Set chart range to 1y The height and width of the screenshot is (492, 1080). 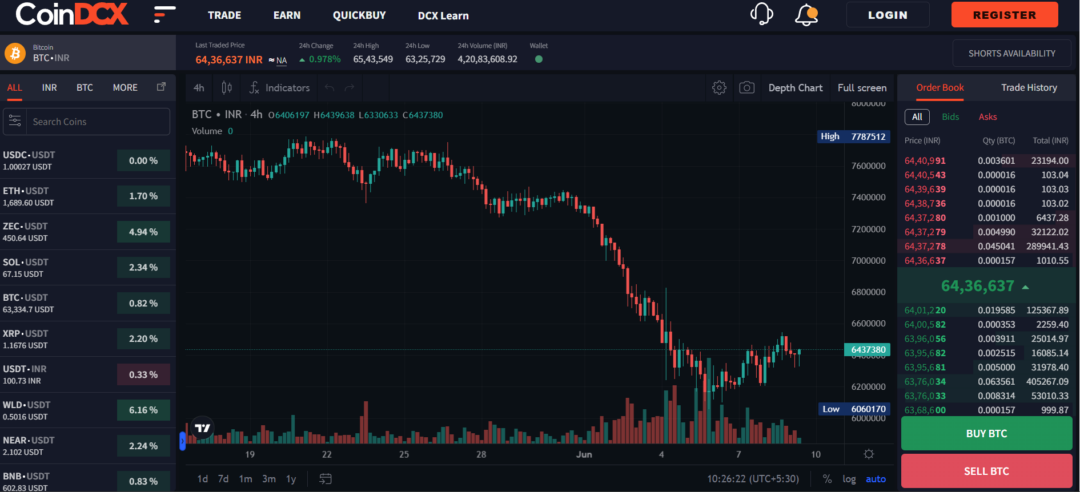pos(291,479)
